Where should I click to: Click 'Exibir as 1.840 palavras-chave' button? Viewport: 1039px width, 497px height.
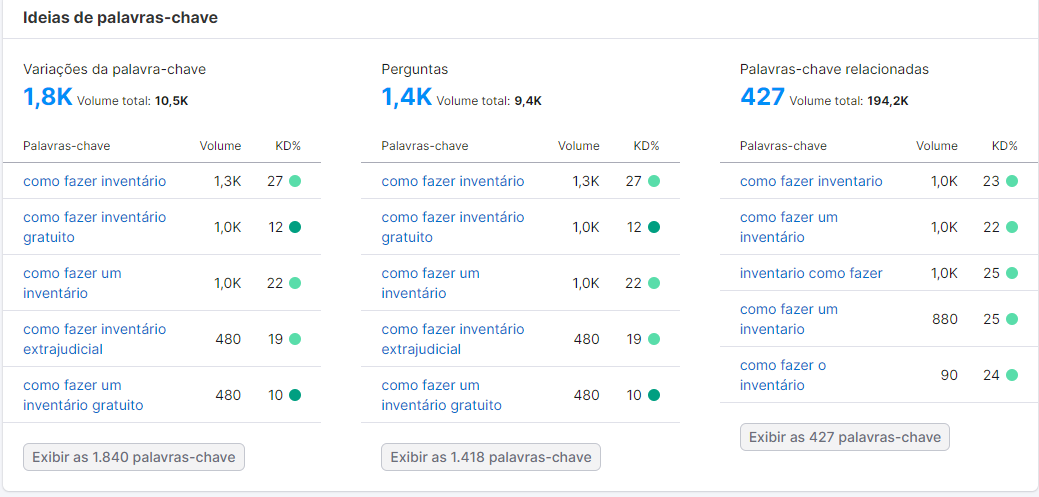click(x=134, y=457)
